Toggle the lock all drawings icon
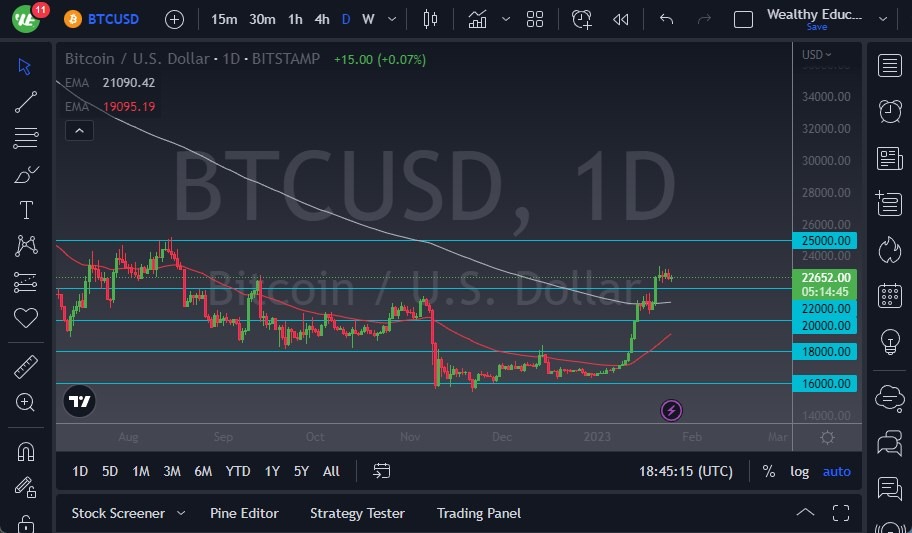This screenshot has width=912, height=533. pyautogui.click(x=26, y=523)
